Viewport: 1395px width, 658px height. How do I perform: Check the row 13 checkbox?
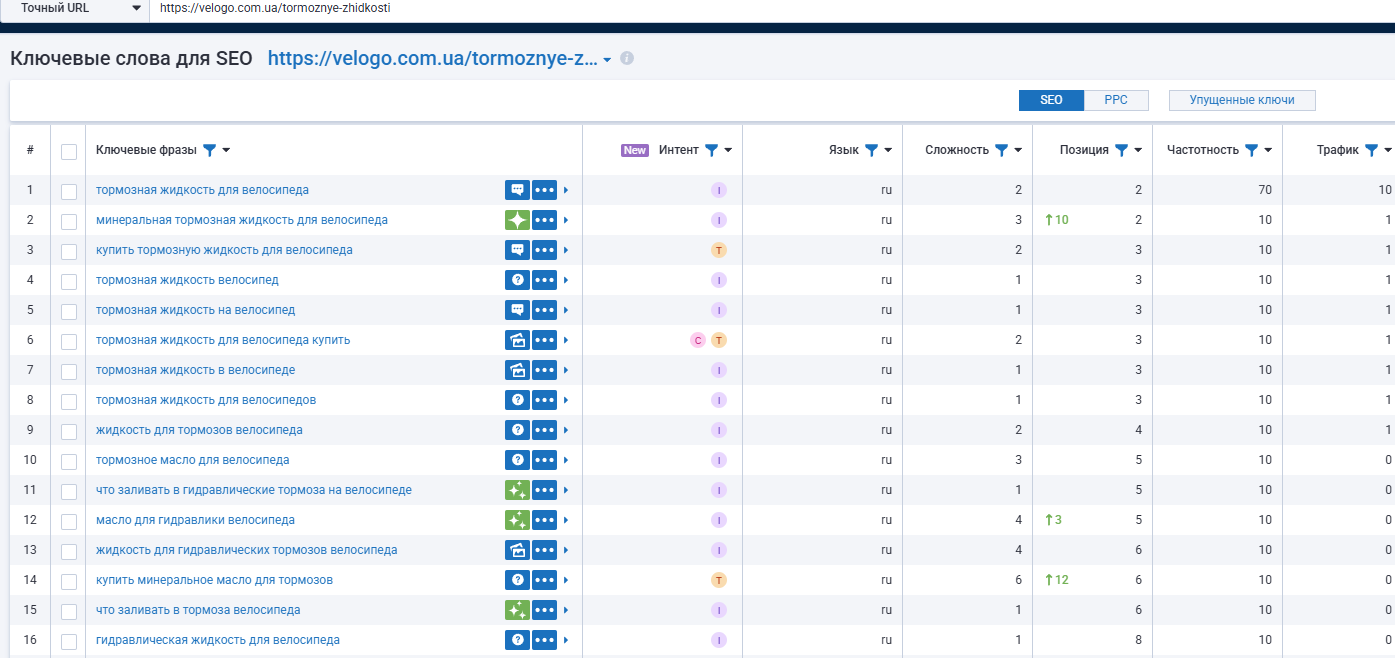click(x=69, y=551)
